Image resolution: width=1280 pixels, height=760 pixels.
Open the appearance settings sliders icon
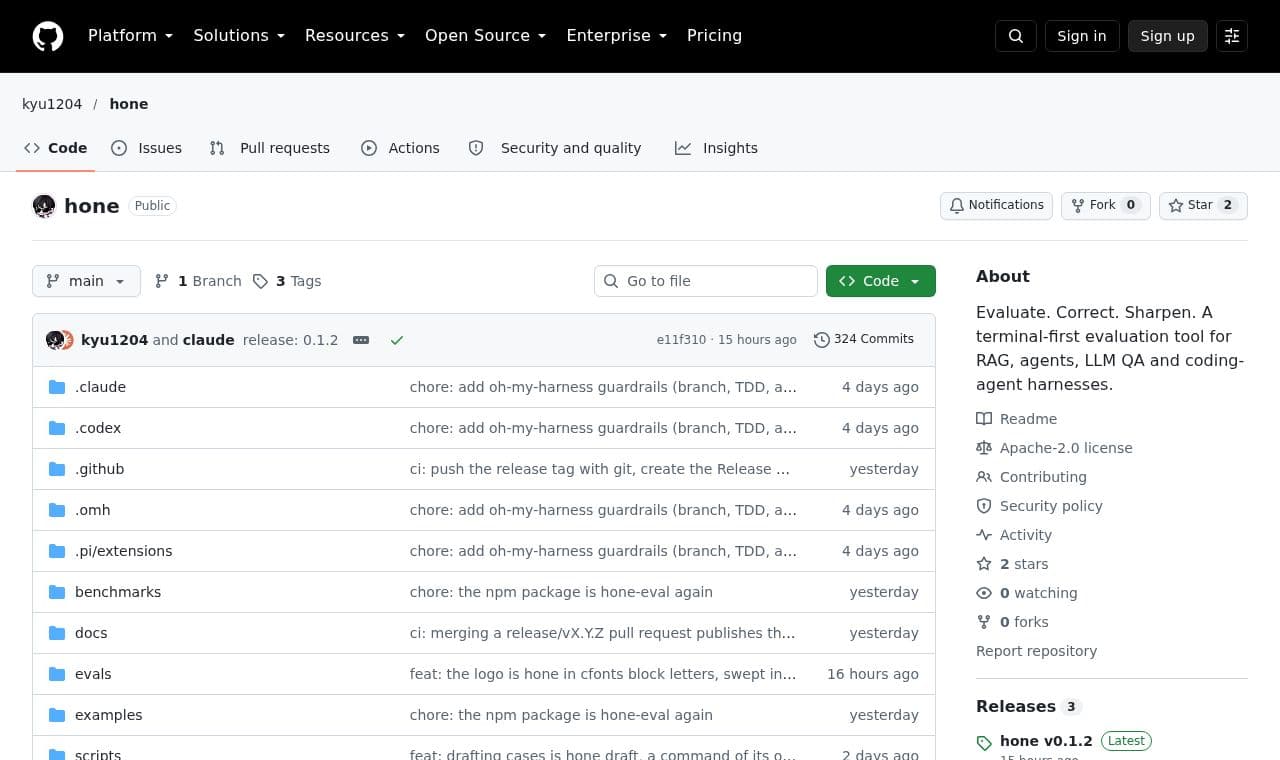1232,36
